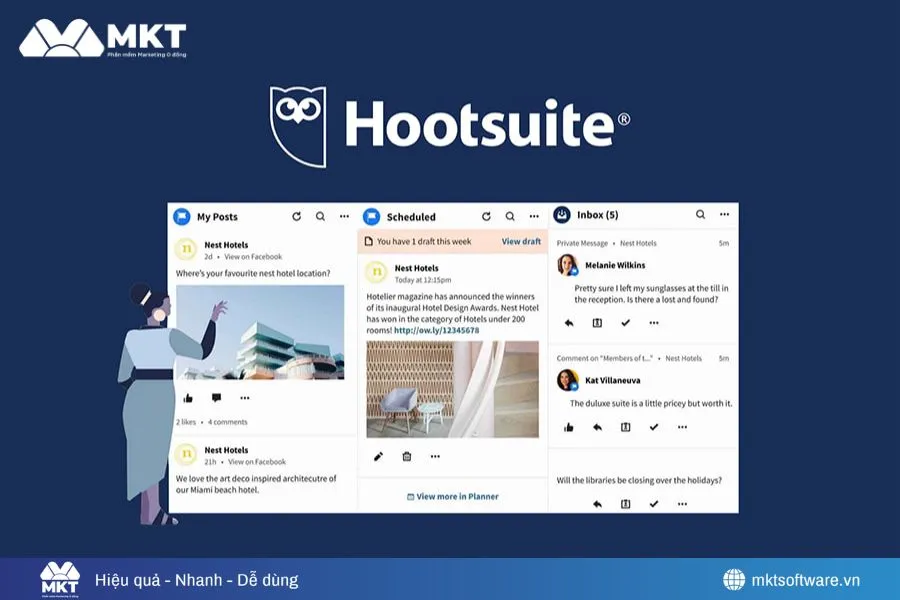This screenshot has height=600, width=900.
Task: Click the search icon in the Inbox header
Action: (x=700, y=214)
